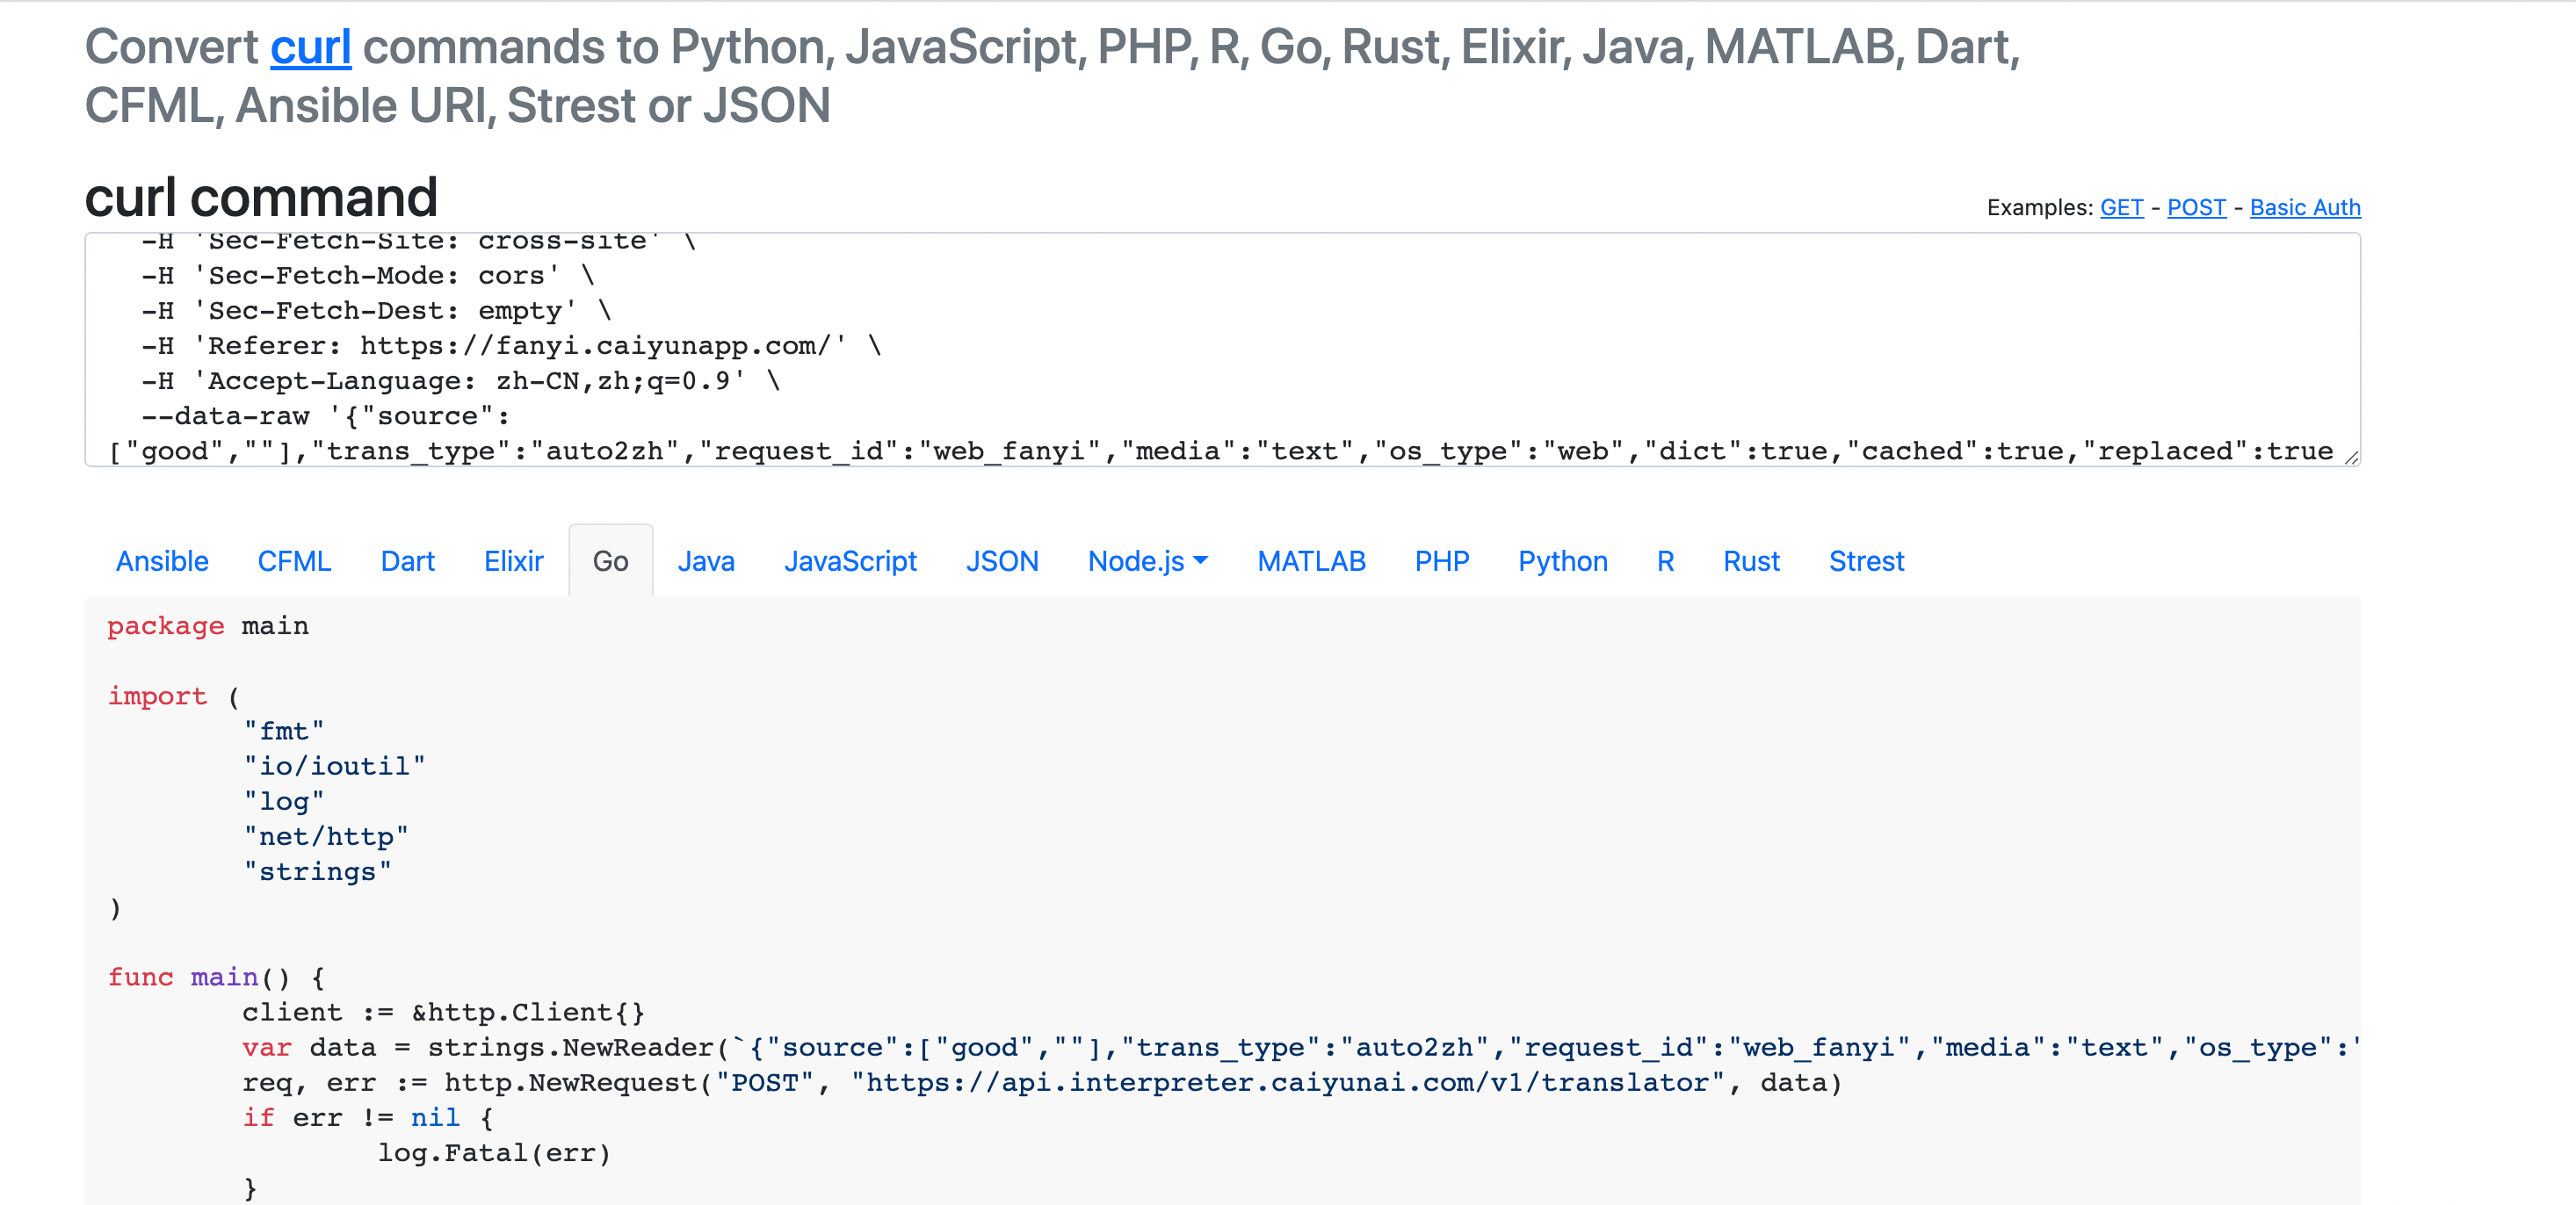
Task: Grab the textarea resize handle
Action: 2351,458
